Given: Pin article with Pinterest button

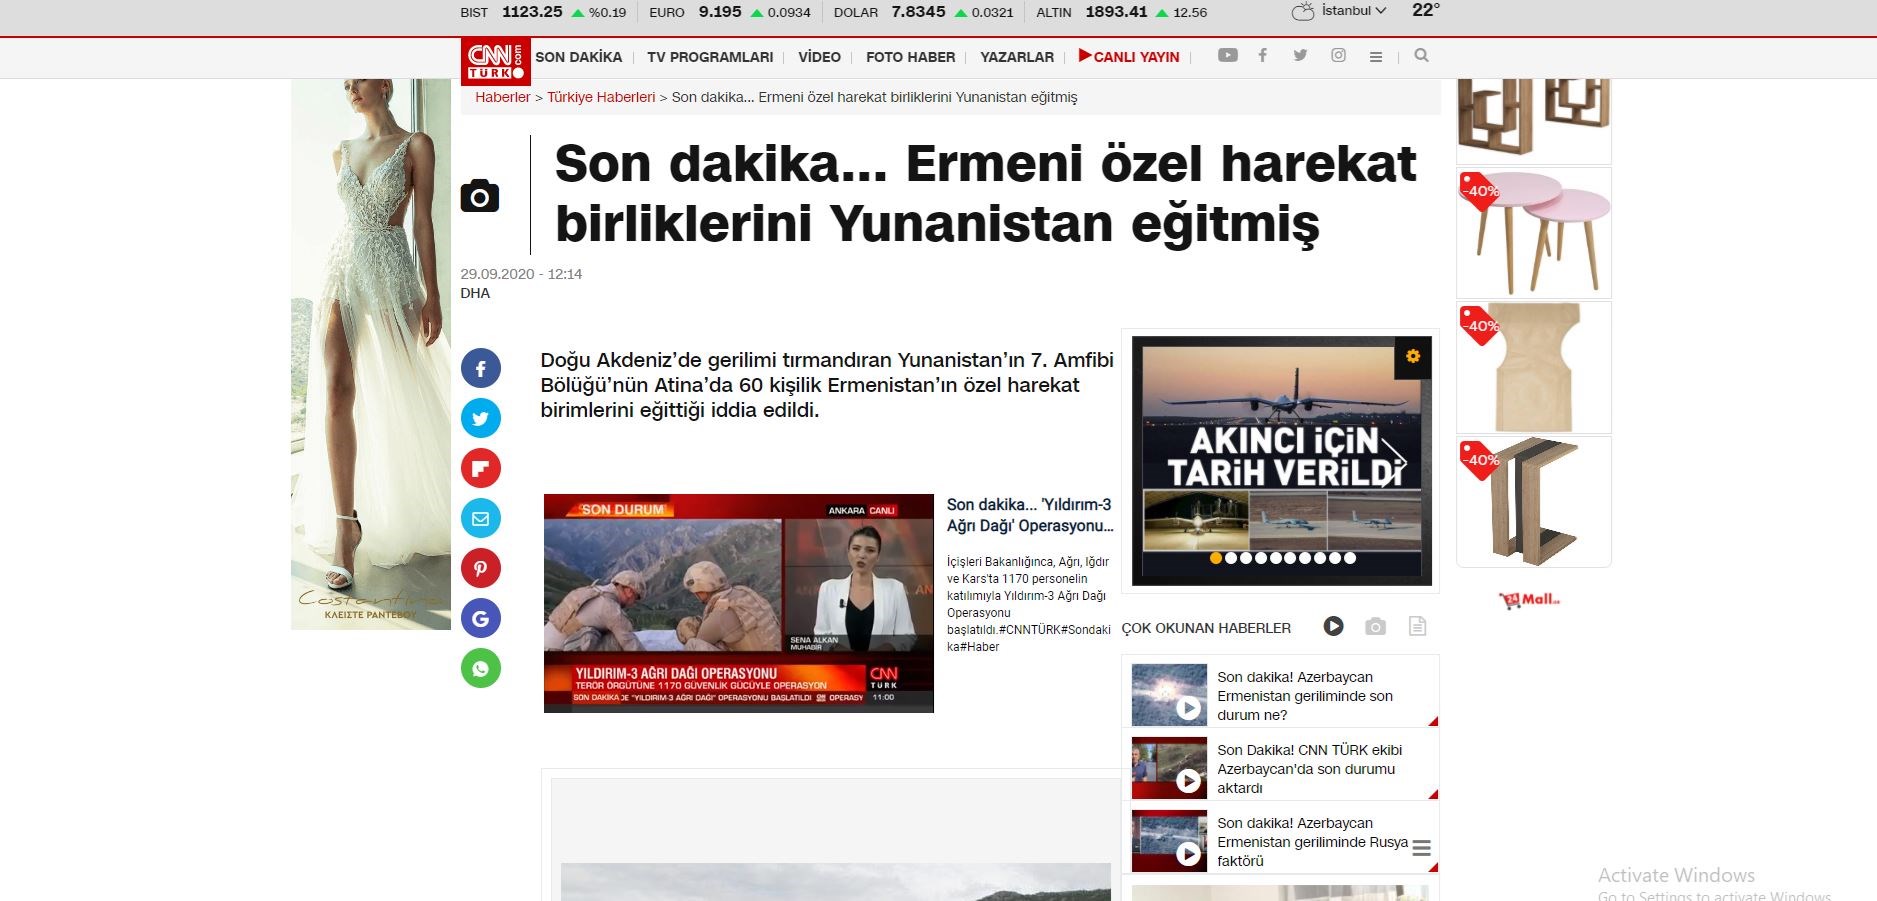Looking at the screenshot, I should coord(480,568).
